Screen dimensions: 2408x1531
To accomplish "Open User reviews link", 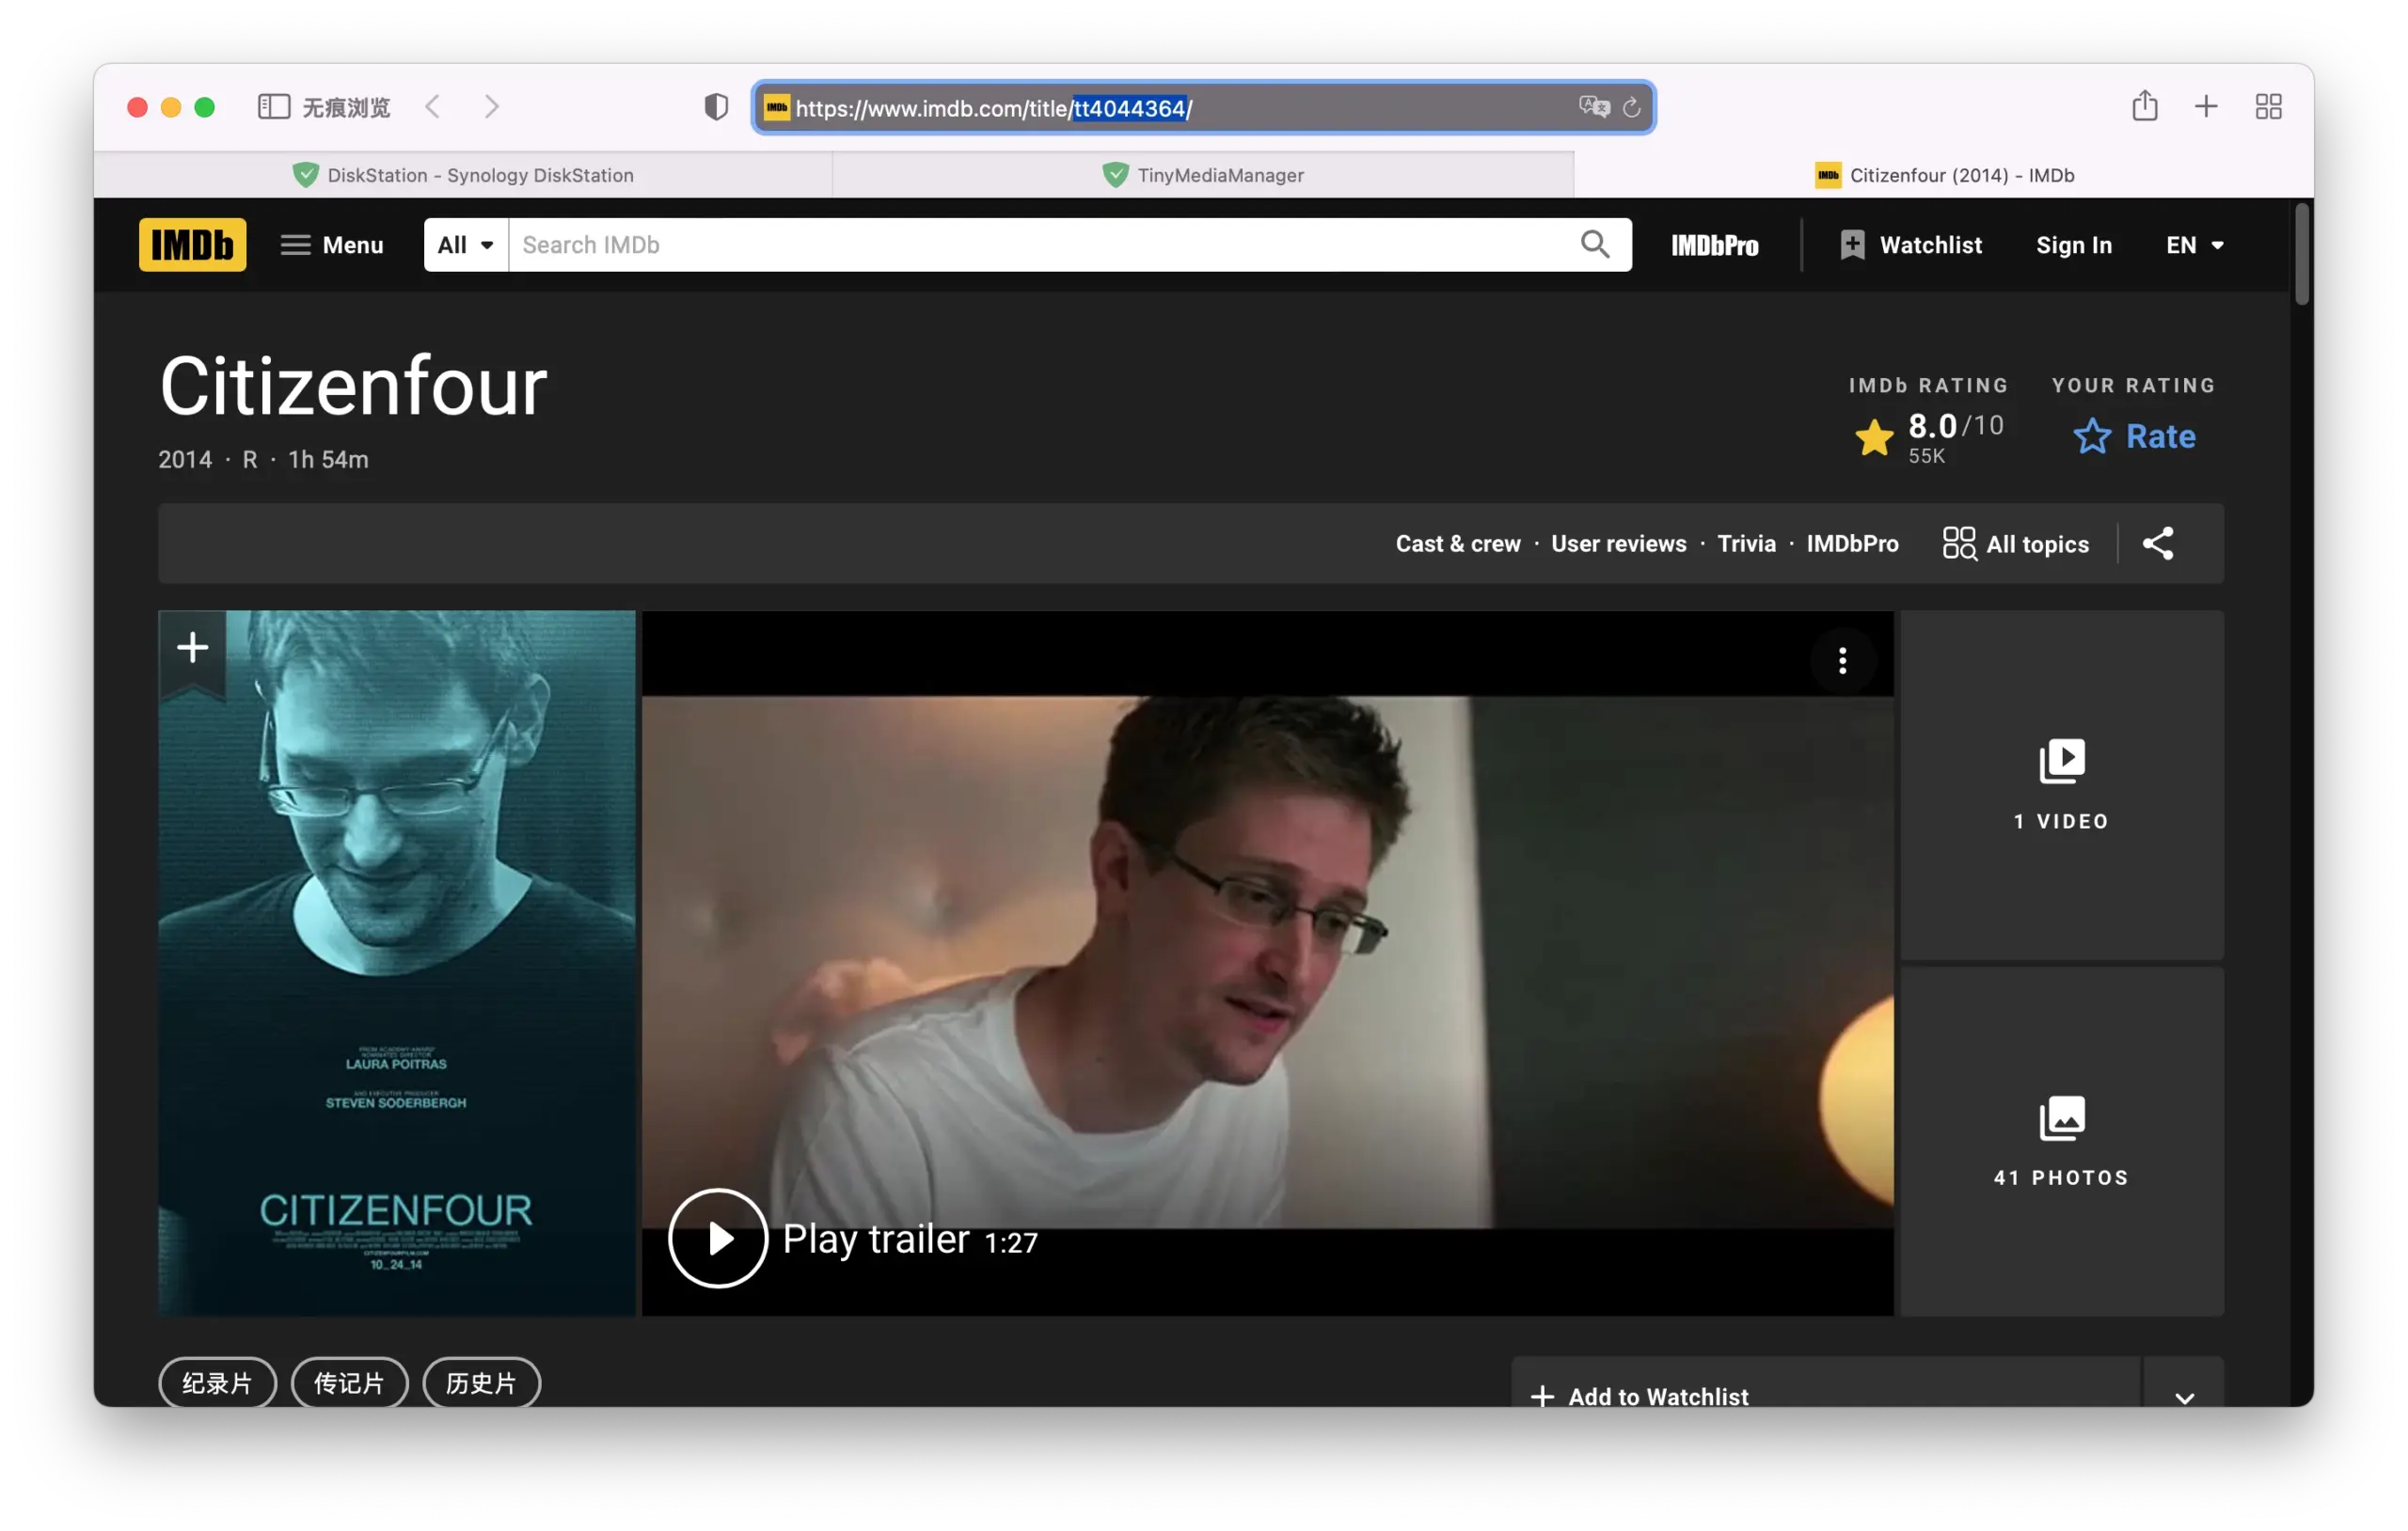I will 1618,544.
